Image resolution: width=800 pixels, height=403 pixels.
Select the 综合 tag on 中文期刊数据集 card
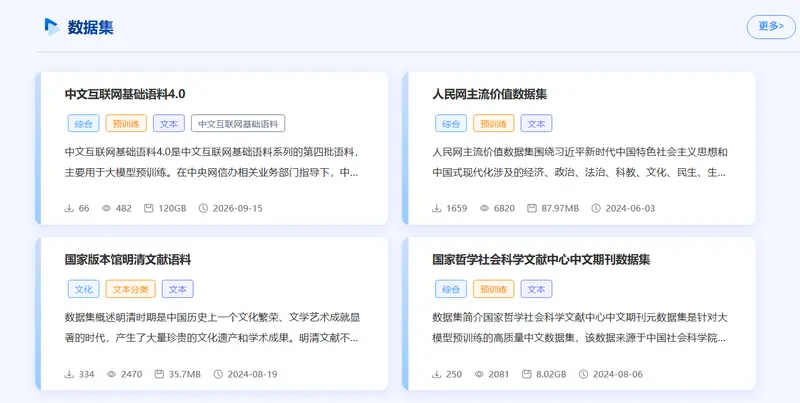[451, 289]
